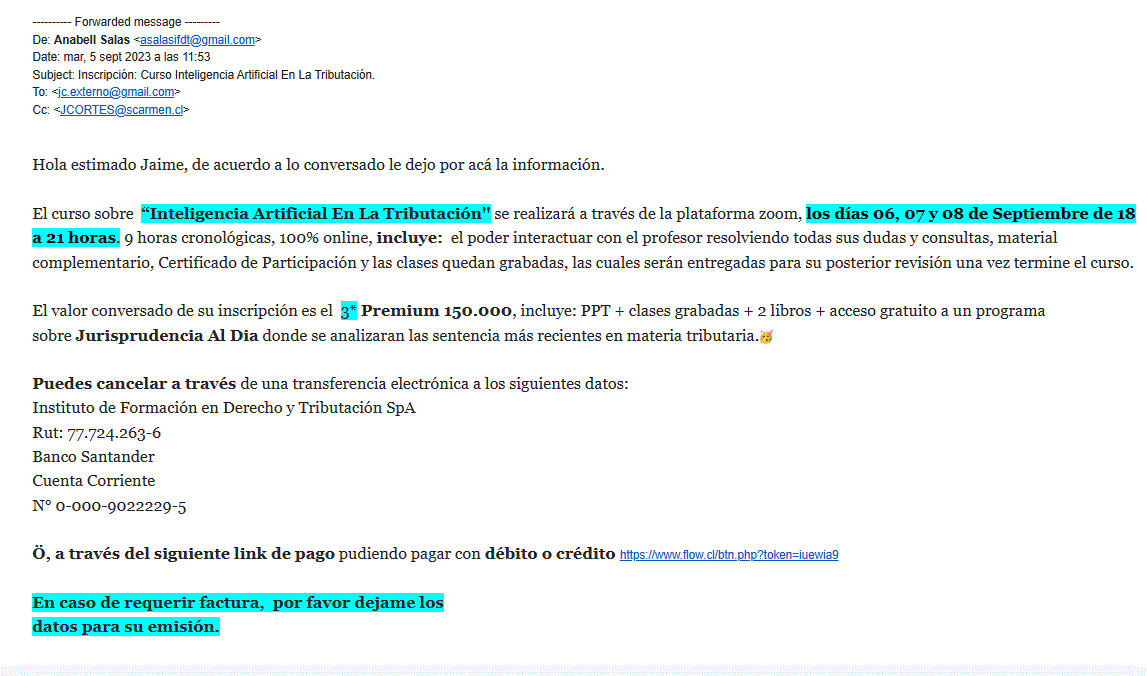Click the highlighted course title 'Inteligencia Artificial En La Tributación'
The image size is (1147, 676).
point(316,214)
